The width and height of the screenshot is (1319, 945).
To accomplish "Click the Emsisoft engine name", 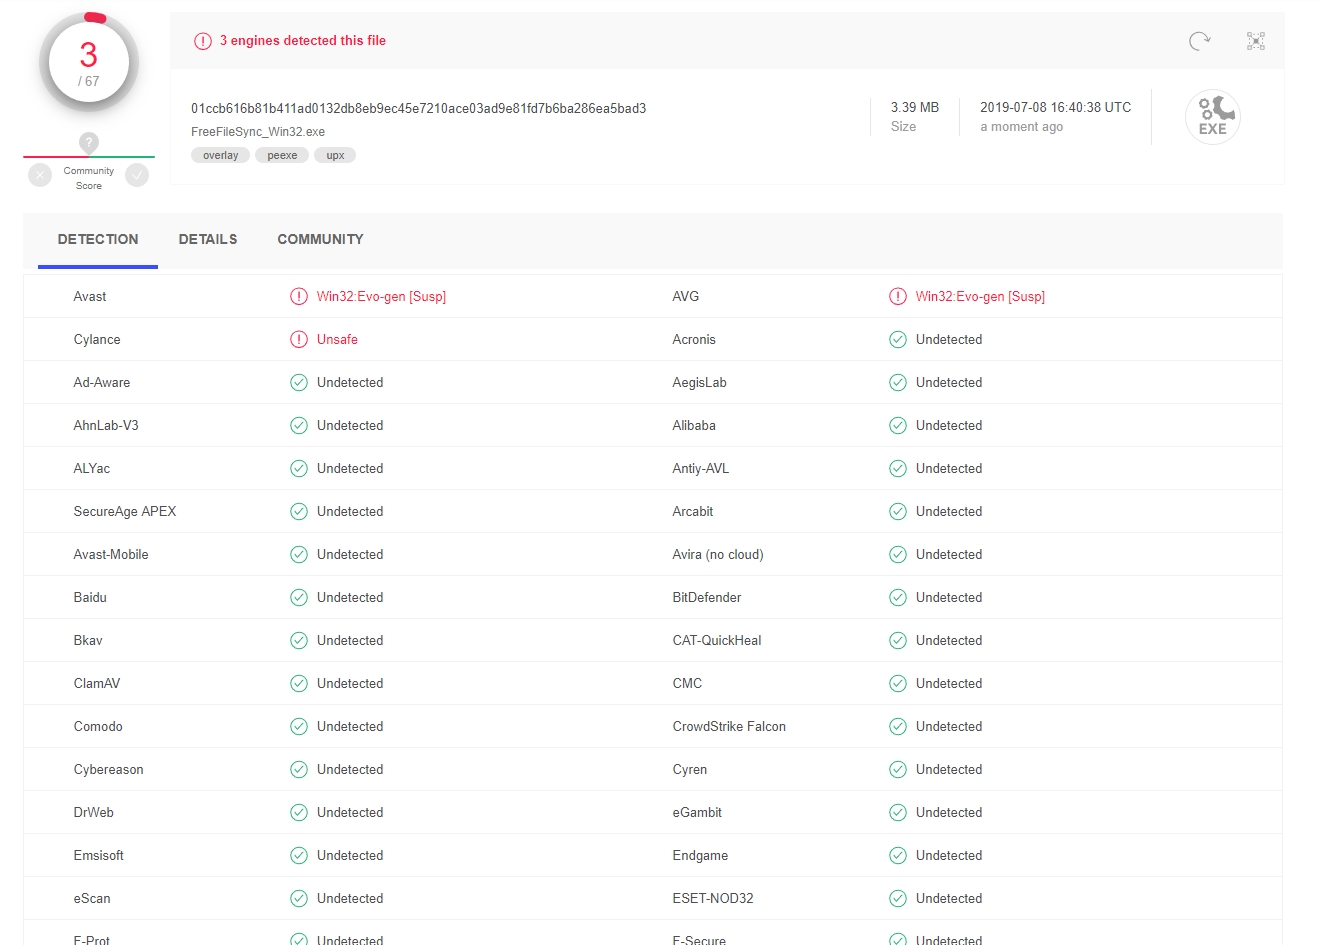I will [98, 855].
